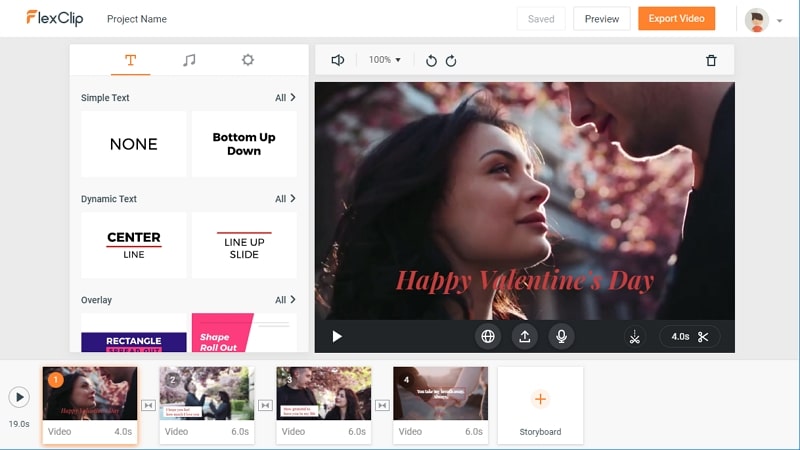
Task: Add transition between clips 3 and 4
Action: tap(382, 405)
